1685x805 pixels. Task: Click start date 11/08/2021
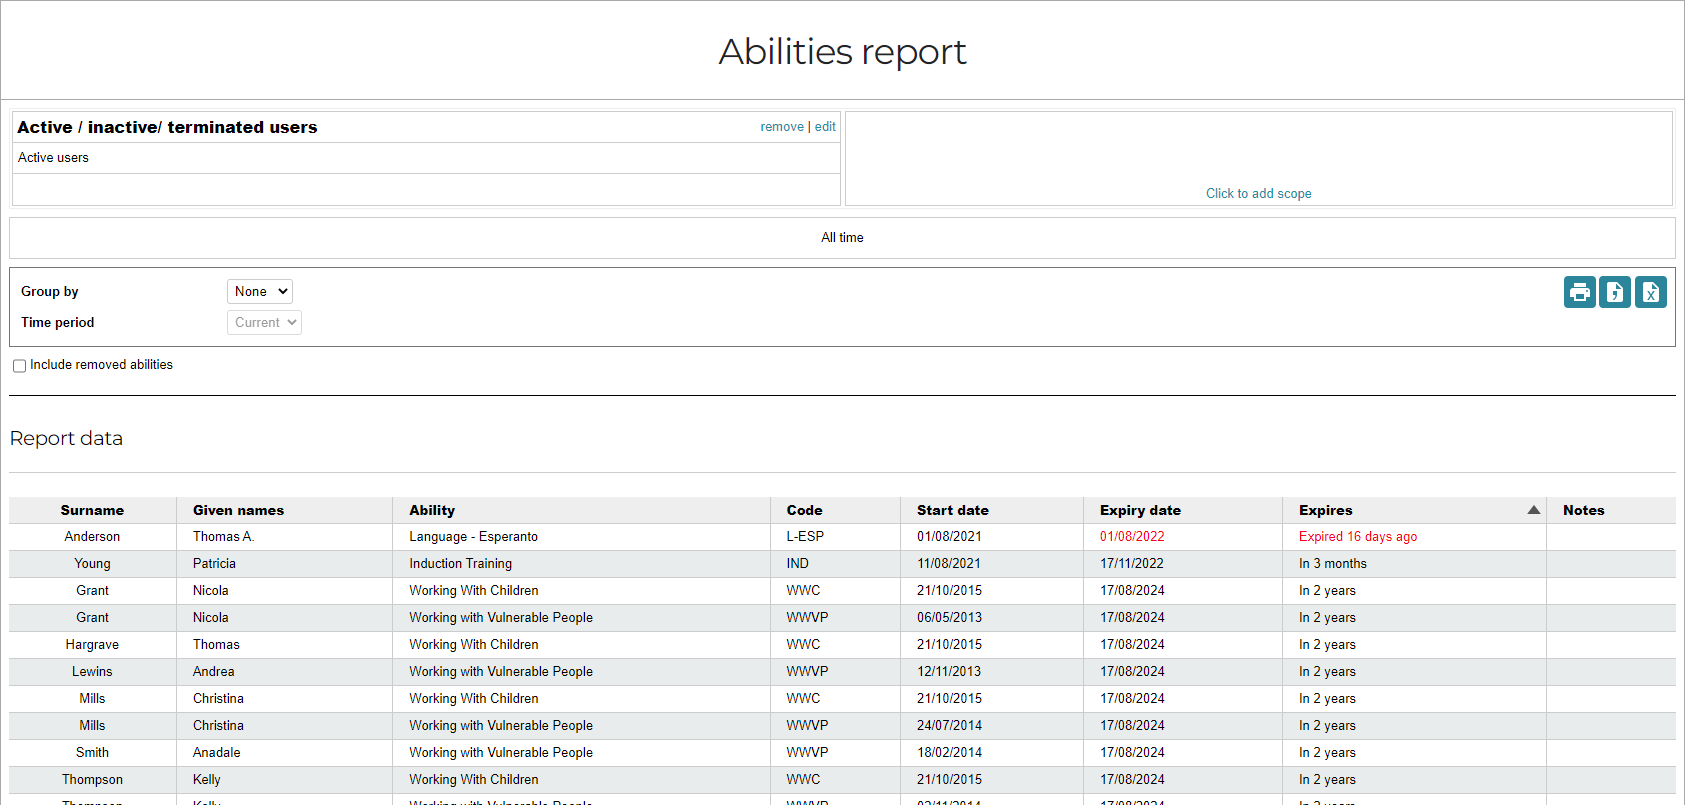(x=949, y=564)
